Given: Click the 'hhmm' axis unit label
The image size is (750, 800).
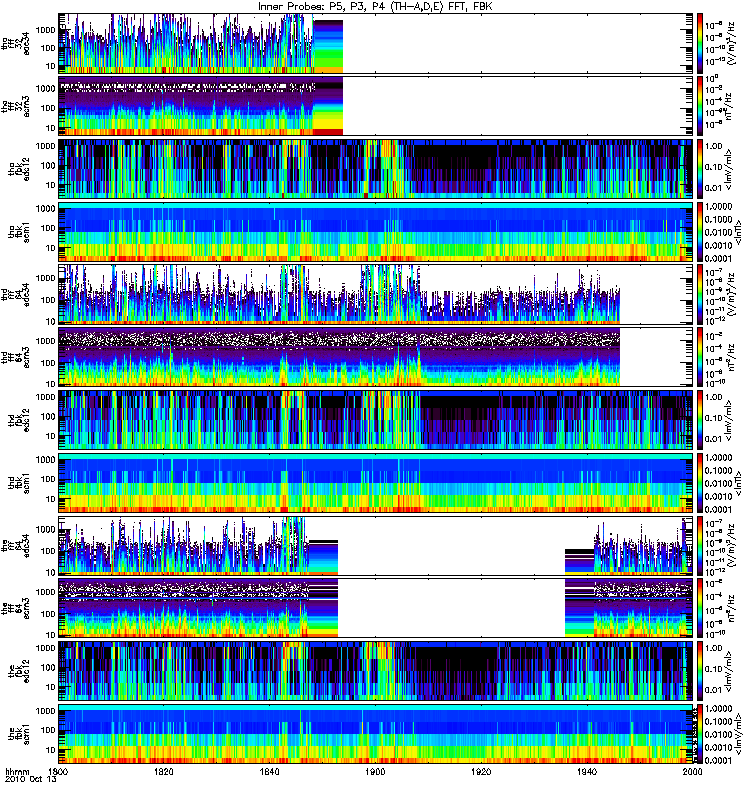Looking at the screenshot, I should (17, 771).
